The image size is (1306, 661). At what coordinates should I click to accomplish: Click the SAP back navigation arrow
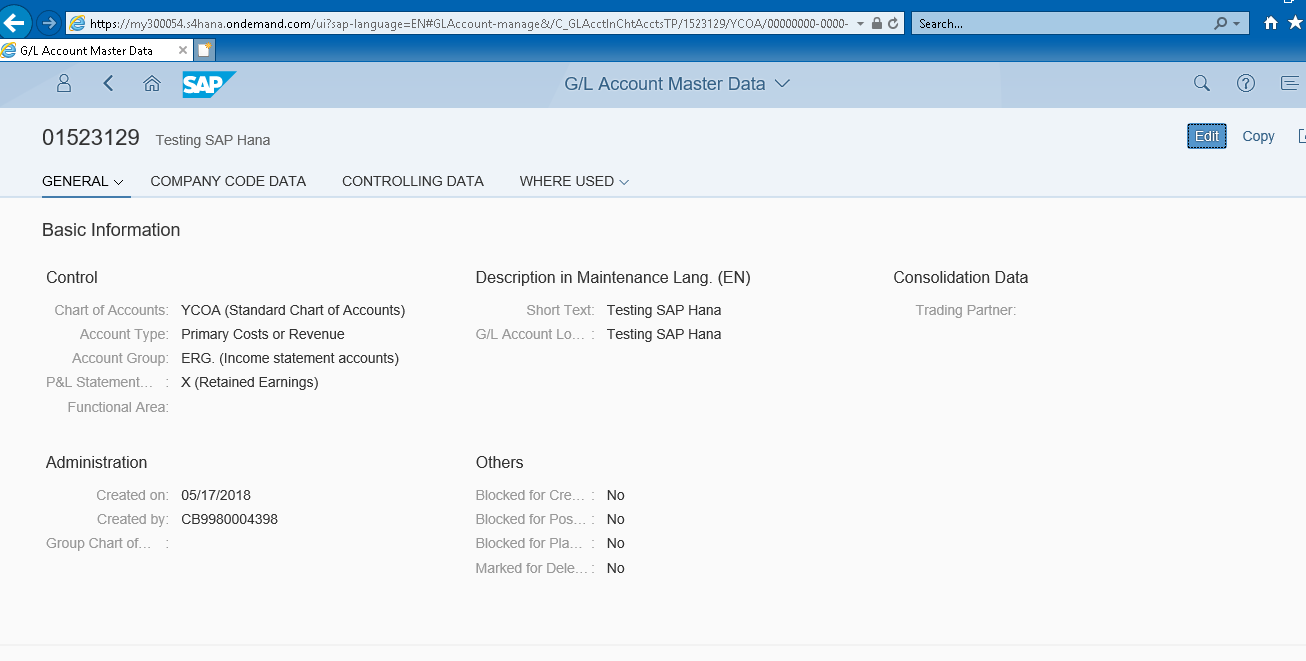point(108,84)
